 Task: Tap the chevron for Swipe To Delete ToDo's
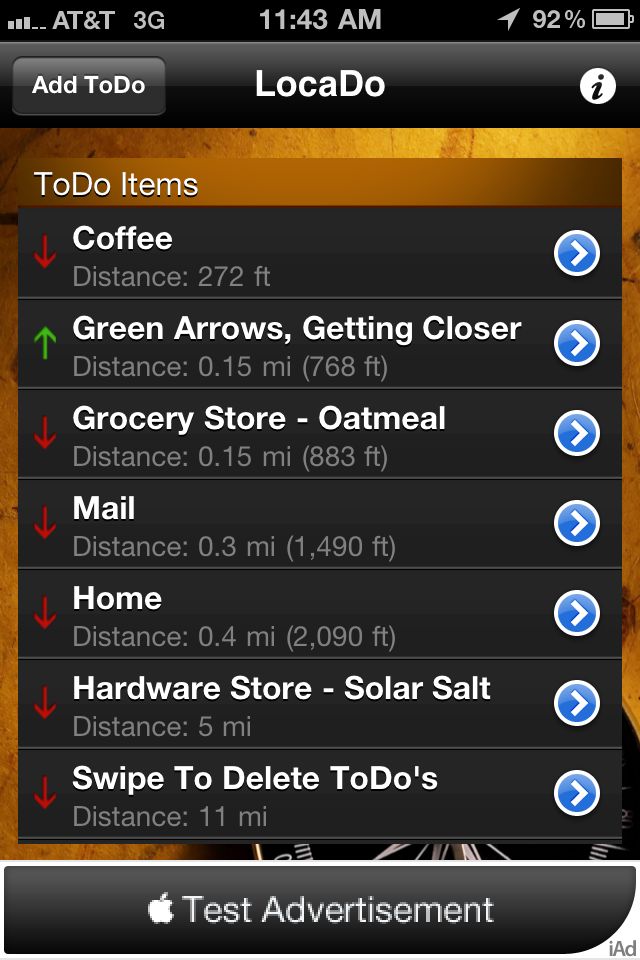[576, 793]
